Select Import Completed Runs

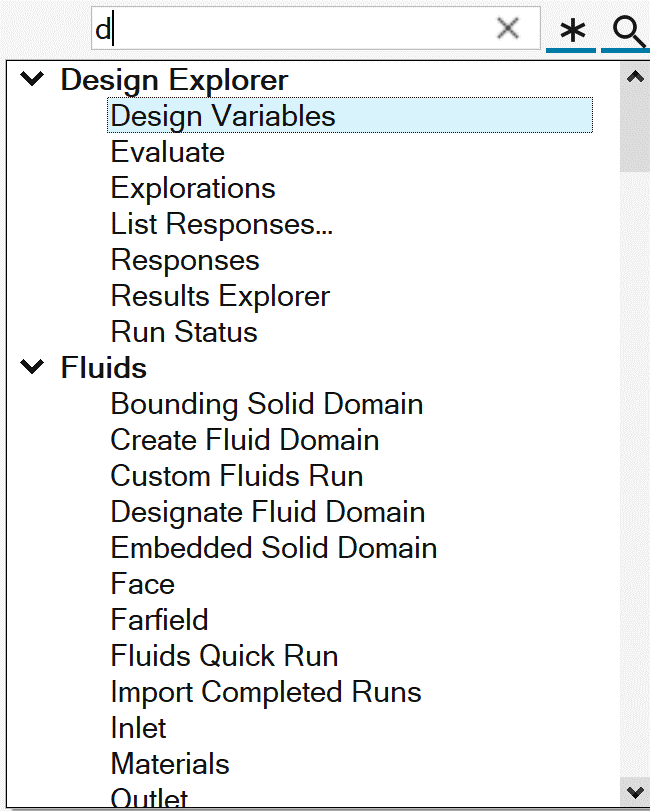click(x=266, y=692)
